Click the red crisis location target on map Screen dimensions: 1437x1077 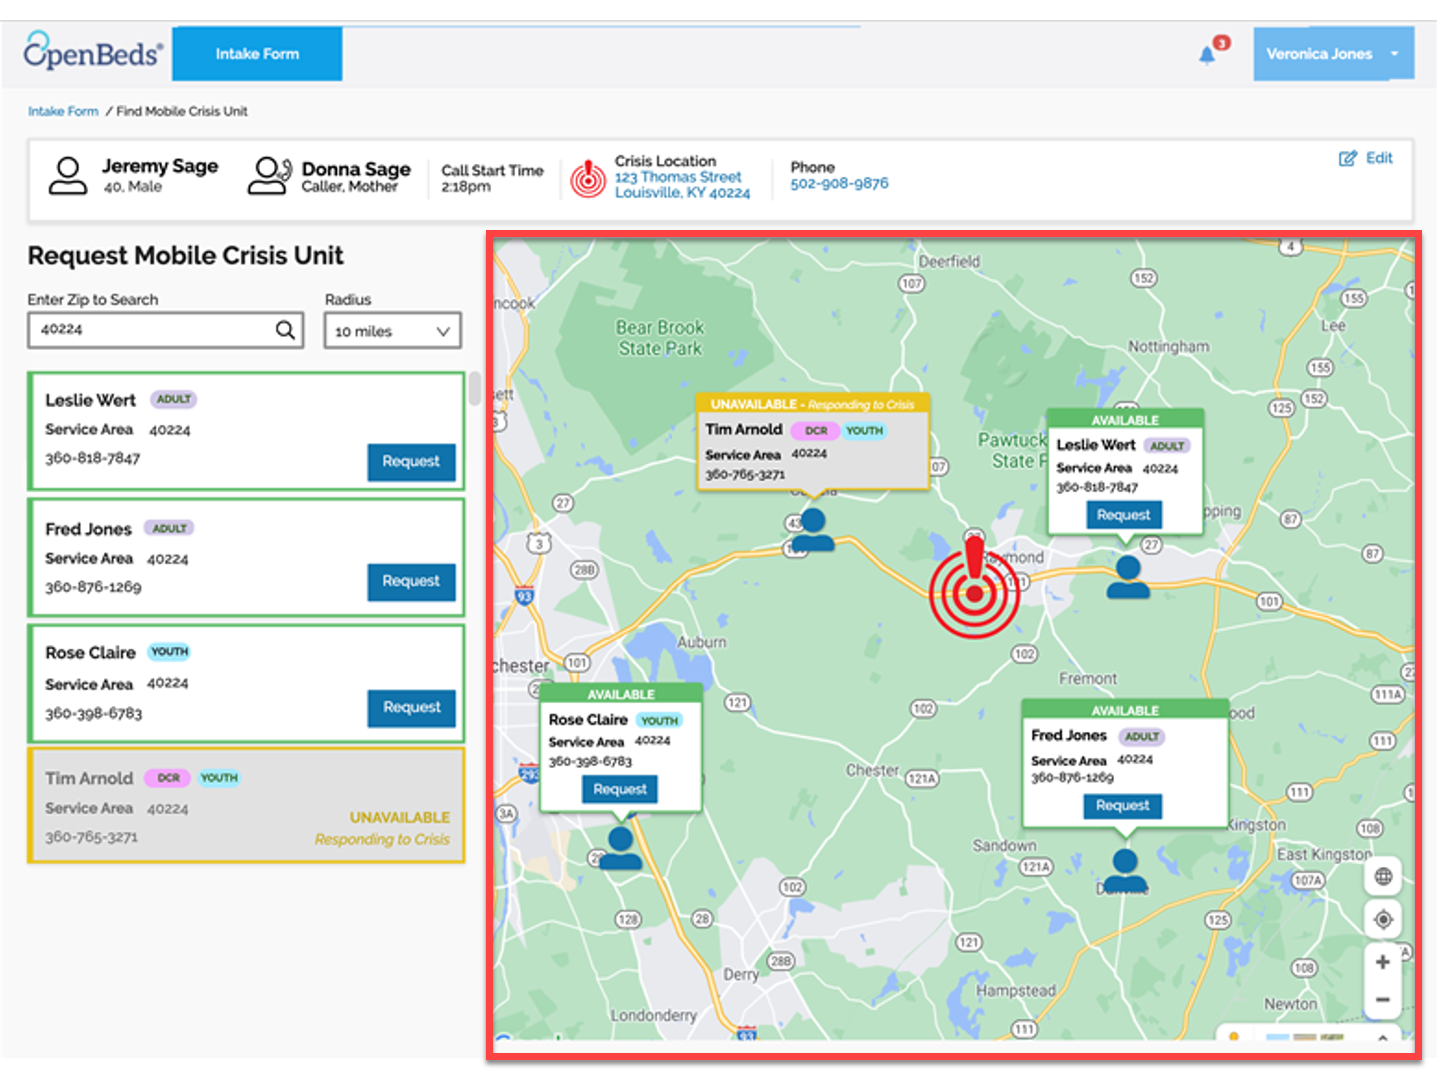coord(975,592)
